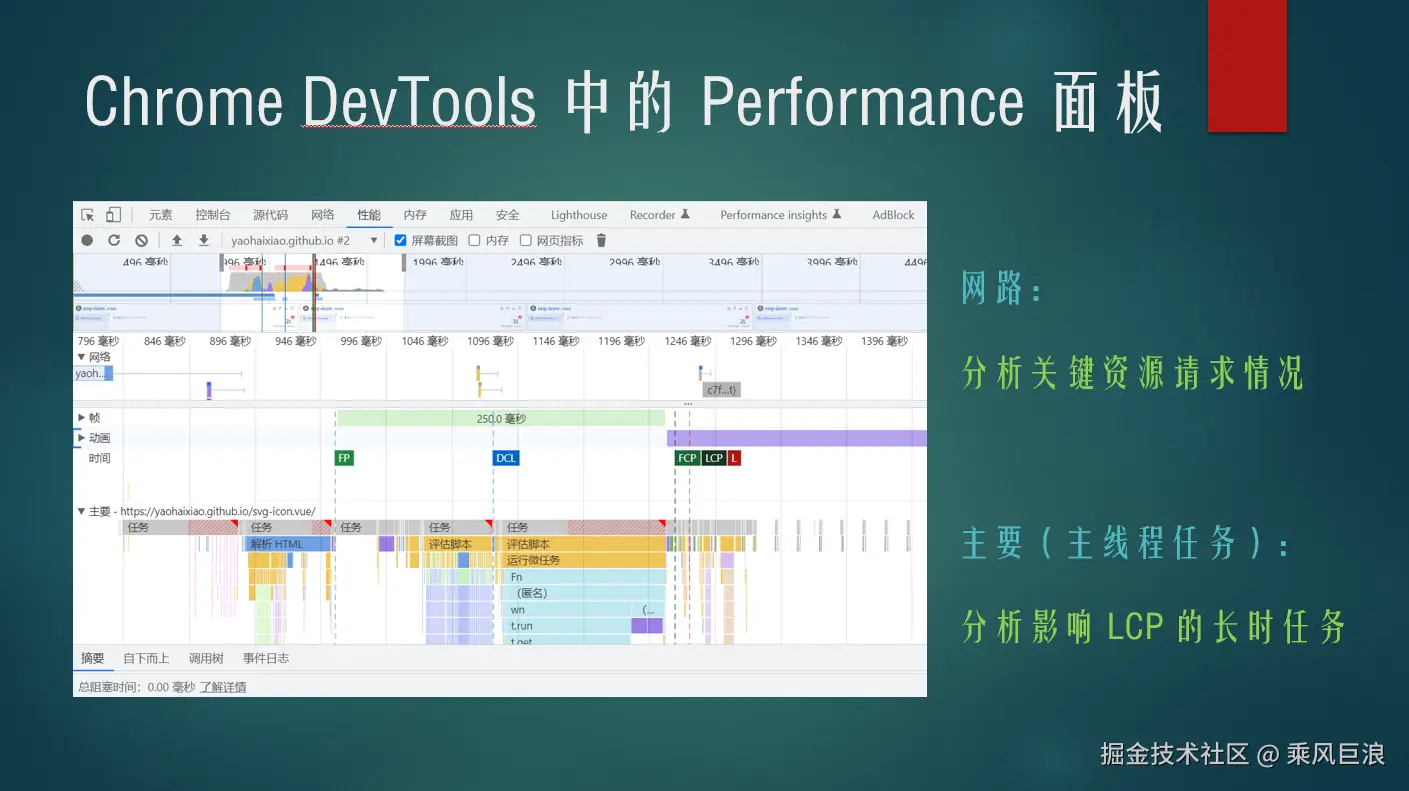Follow the 了解详情 link
Viewport: 1409px width, 791px height.
[223, 687]
